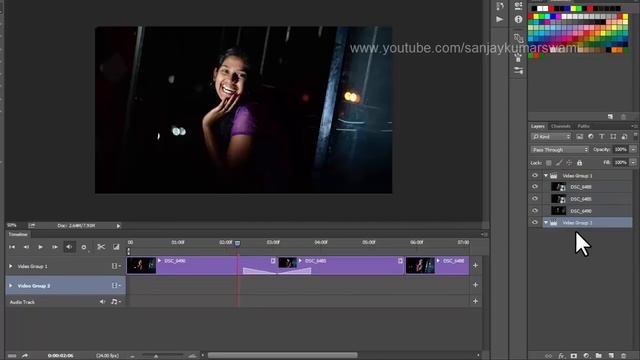This screenshot has height=360, width=640.
Task: Add media to Video Group 2 track
Action: tap(476, 284)
